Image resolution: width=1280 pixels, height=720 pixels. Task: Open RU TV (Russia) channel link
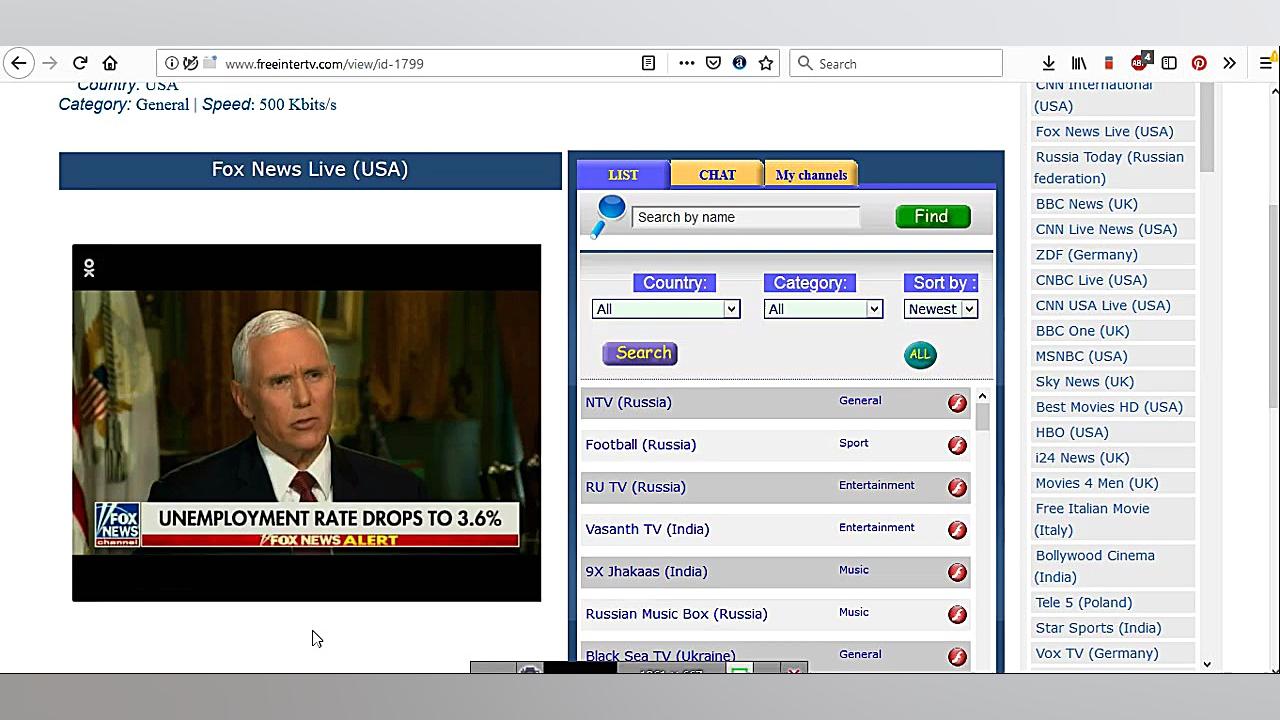coord(635,487)
